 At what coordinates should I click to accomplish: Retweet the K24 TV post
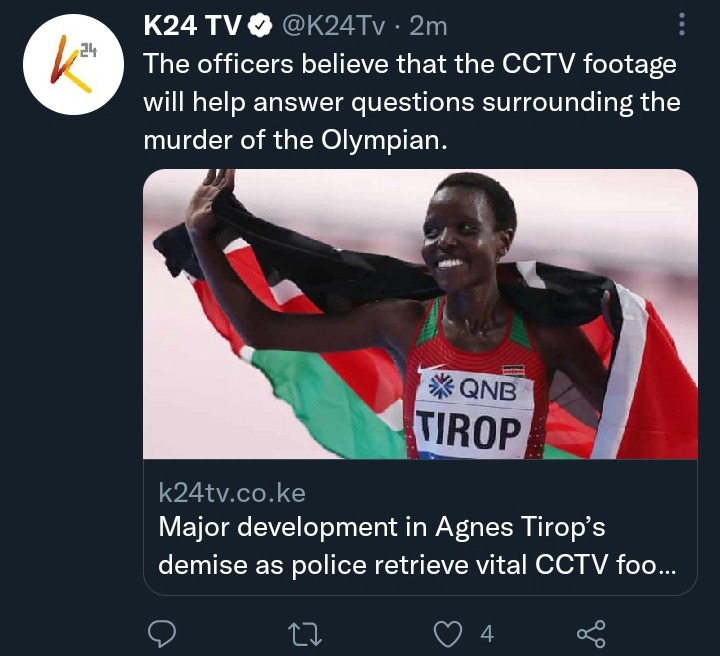click(x=305, y=634)
